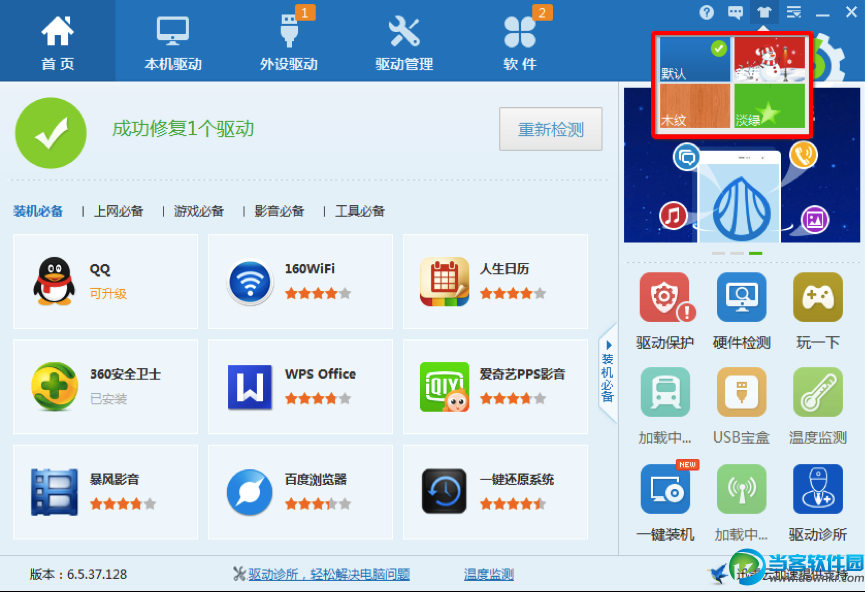Choose the snowman Christmas skin
Screen dimensions: 865x592
[769, 59]
